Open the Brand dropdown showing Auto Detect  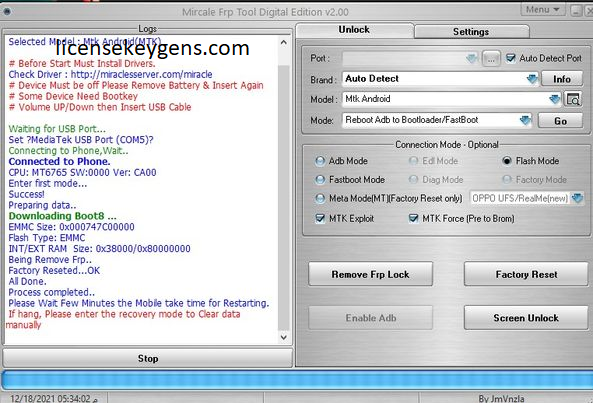[x=532, y=79]
